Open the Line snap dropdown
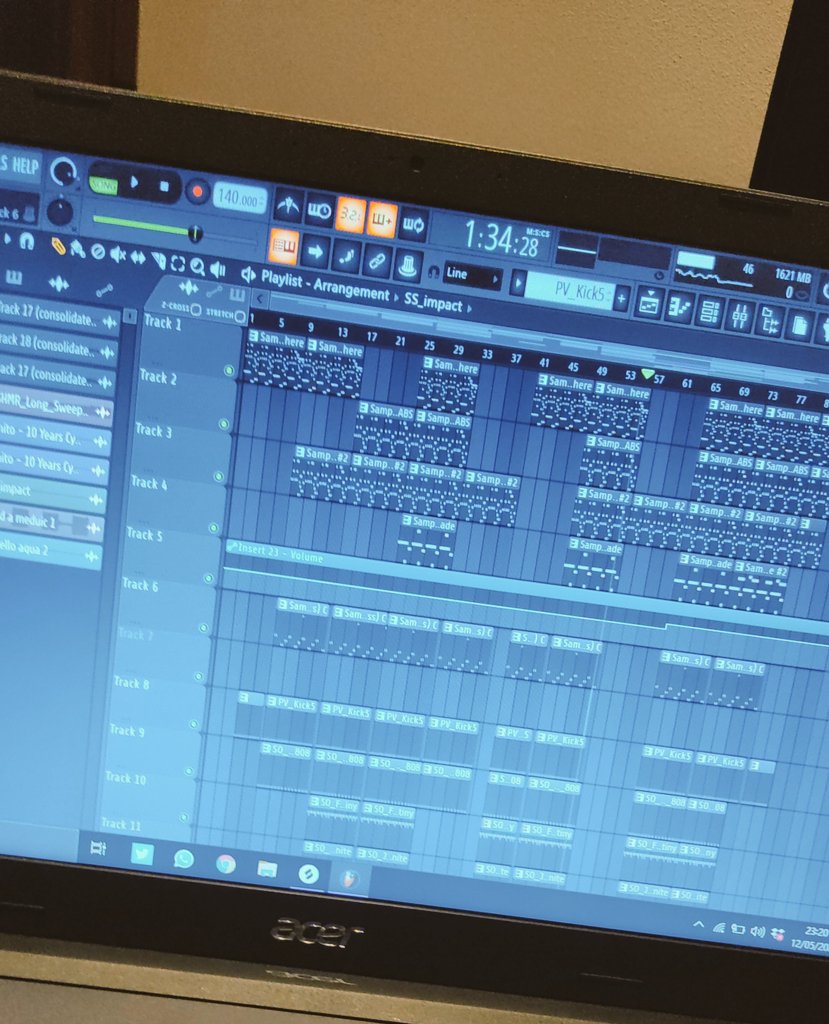The image size is (829, 1024). click(x=472, y=276)
